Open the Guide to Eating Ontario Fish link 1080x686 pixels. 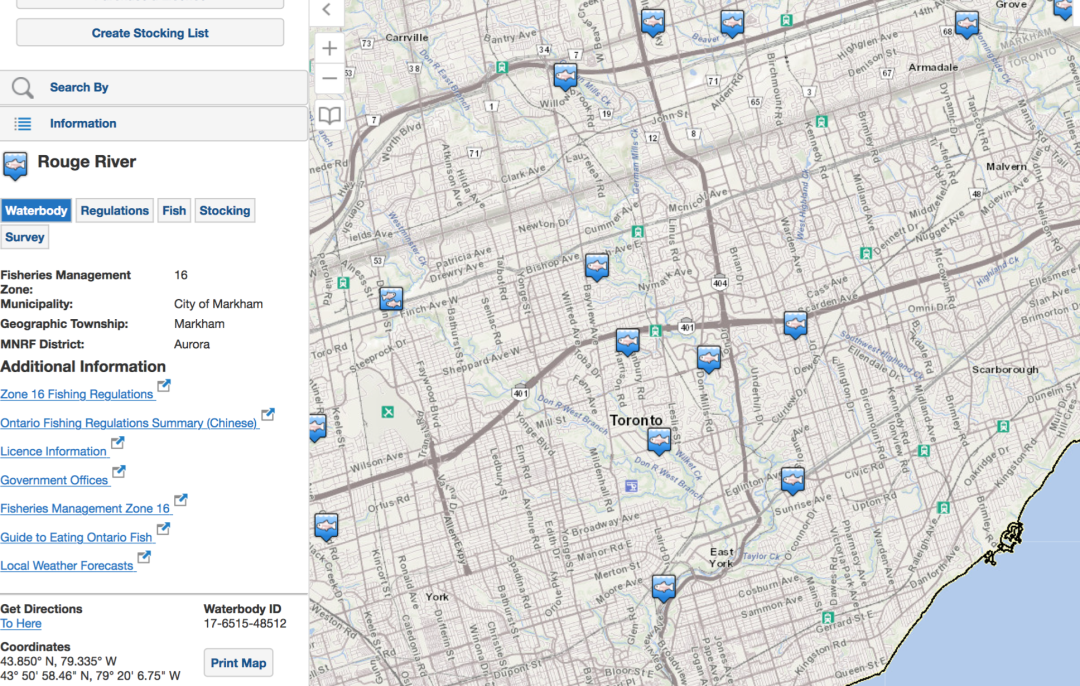coord(76,537)
